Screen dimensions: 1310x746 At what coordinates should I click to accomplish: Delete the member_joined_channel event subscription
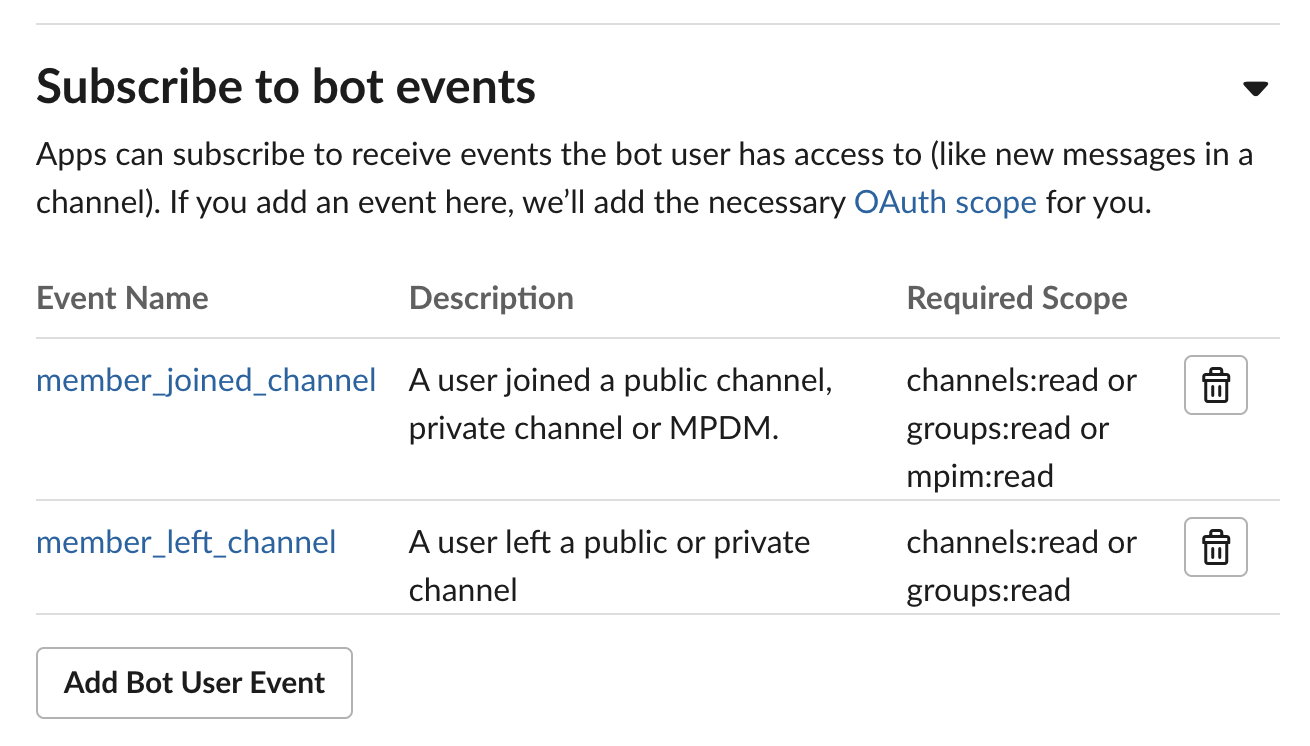point(1215,385)
